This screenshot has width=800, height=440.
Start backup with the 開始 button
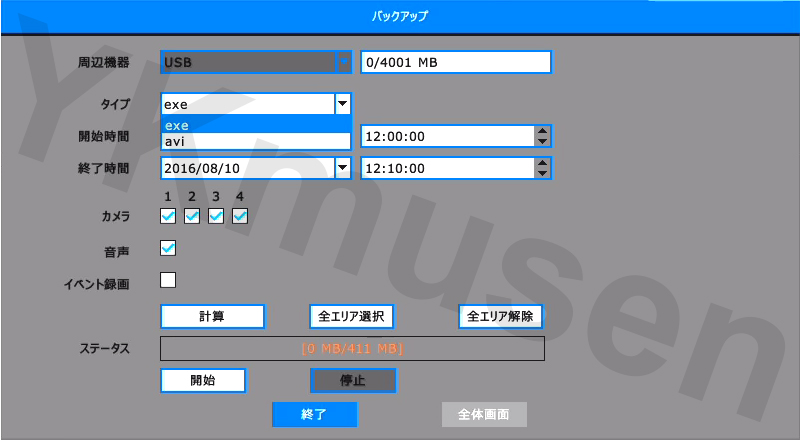(x=203, y=380)
